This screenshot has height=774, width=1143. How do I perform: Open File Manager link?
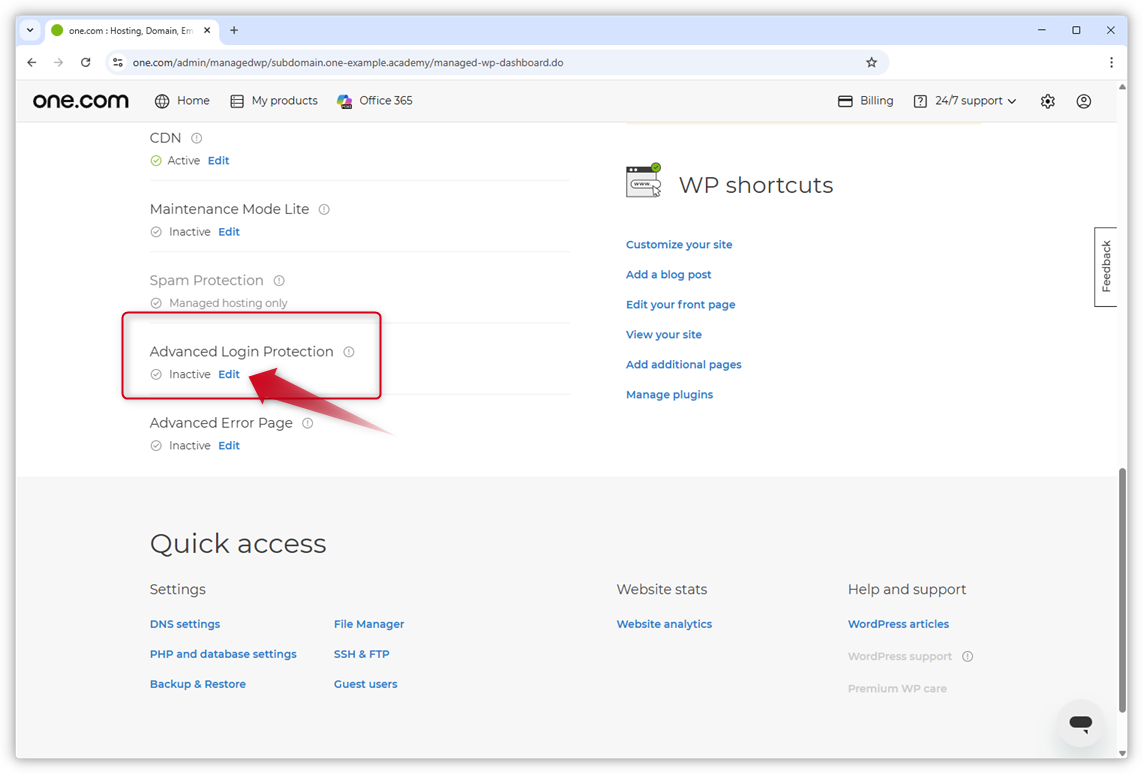click(369, 625)
